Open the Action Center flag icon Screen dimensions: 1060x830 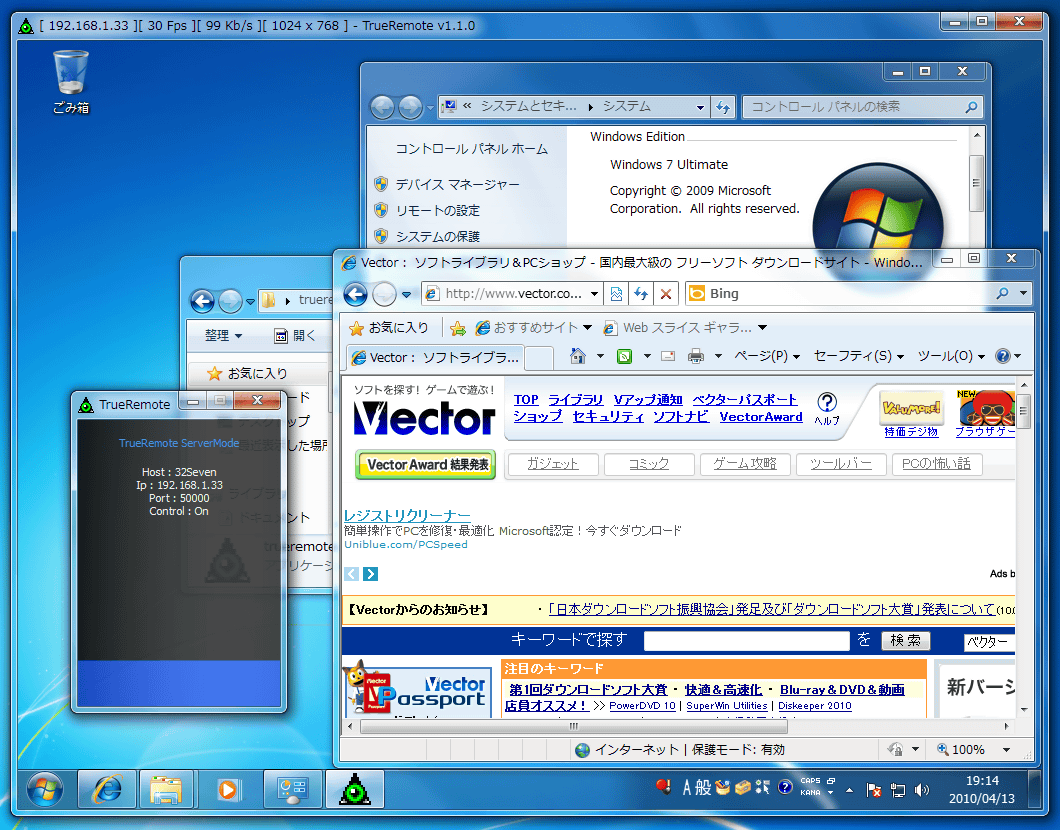click(x=873, y=789)
